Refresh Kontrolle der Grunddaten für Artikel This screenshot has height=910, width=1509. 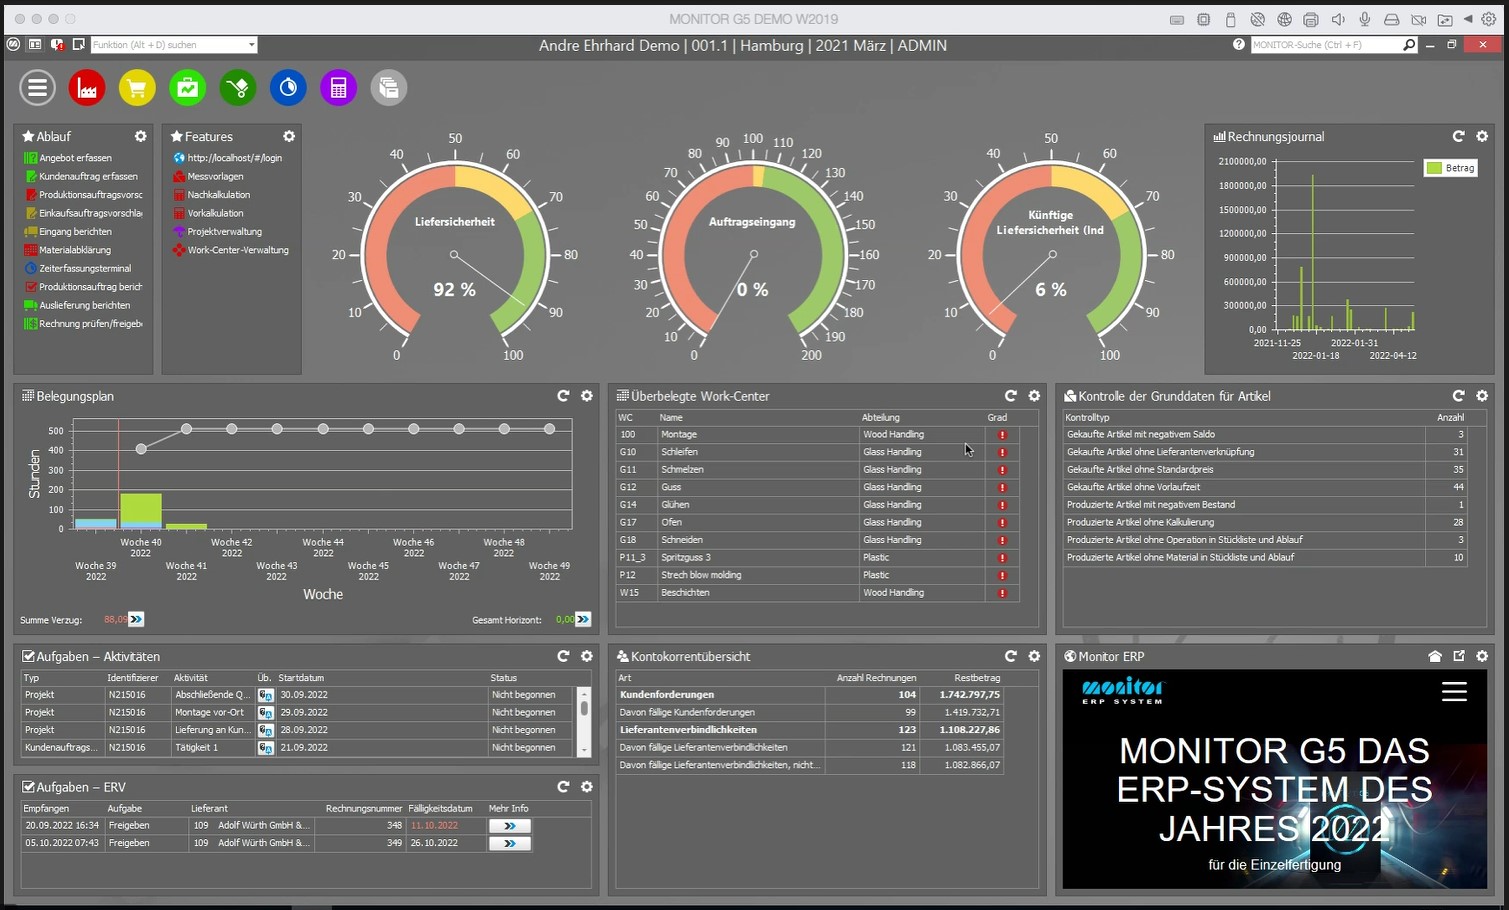tap(1458, 396)
